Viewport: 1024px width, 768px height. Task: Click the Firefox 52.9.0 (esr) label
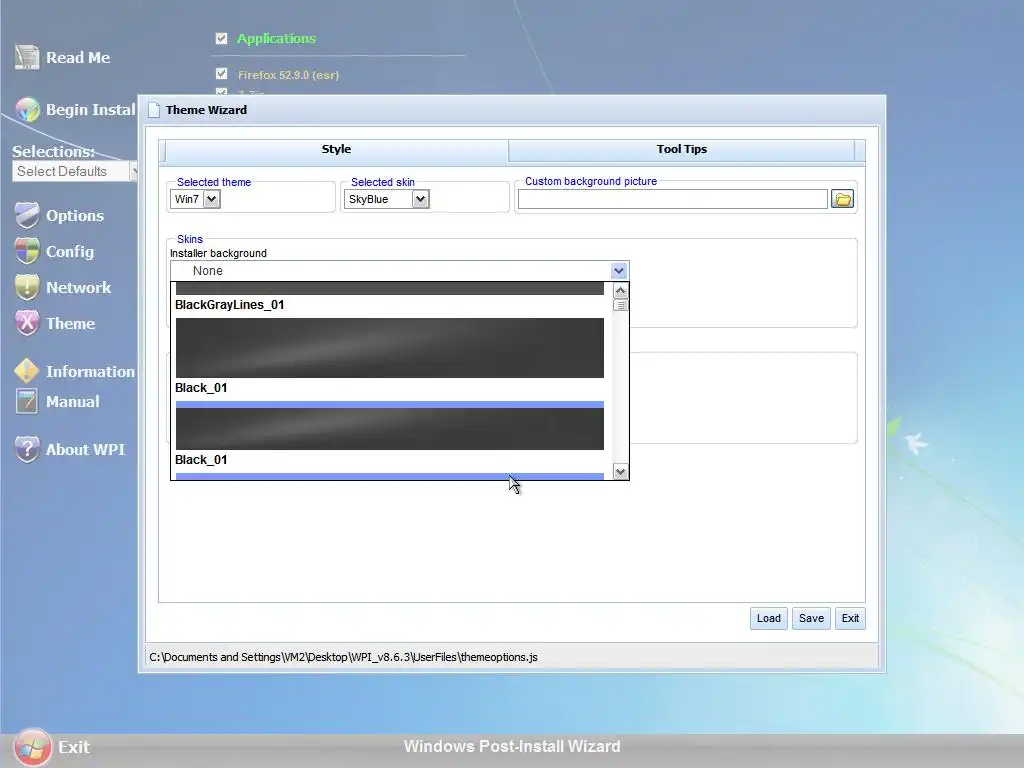point(288,75)
